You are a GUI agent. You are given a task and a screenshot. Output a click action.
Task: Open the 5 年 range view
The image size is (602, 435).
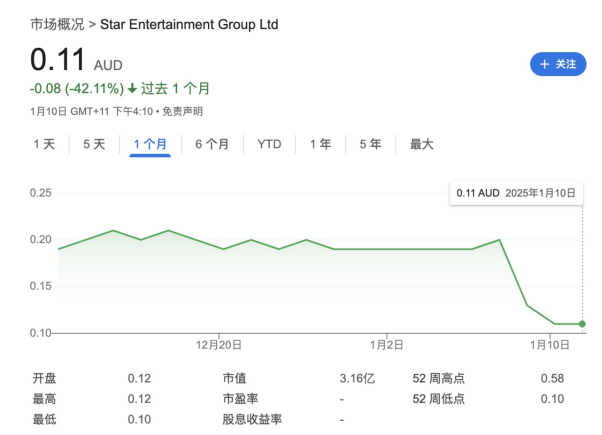click(370, 144)
